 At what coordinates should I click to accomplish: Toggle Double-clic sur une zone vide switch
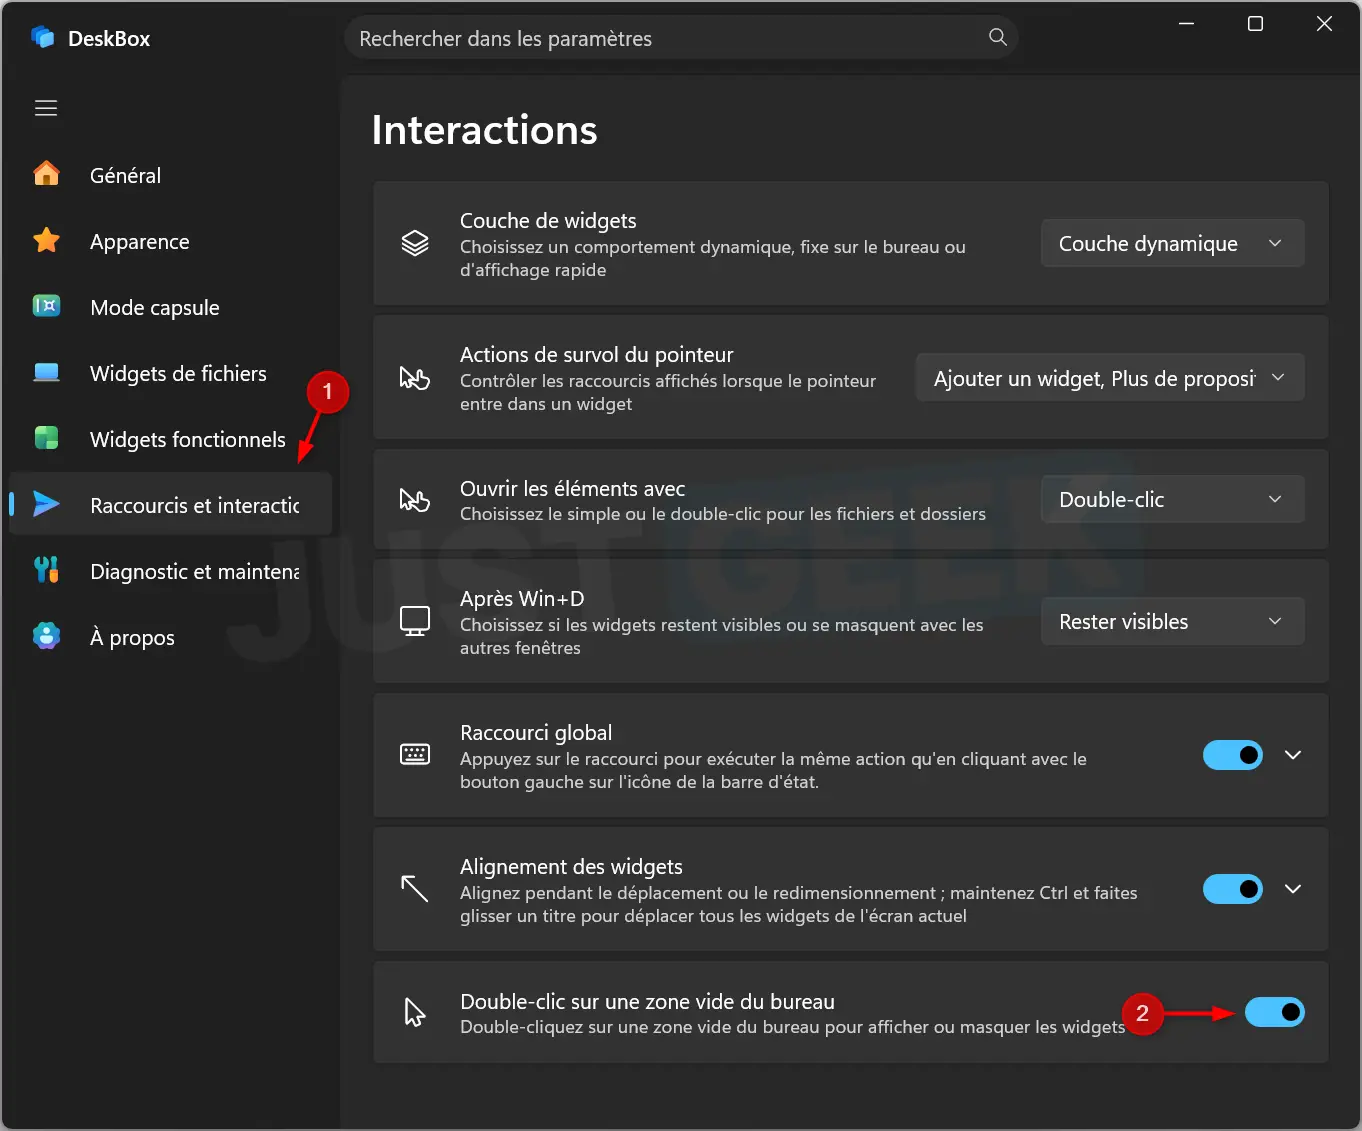click(x=1275, y=1012)
